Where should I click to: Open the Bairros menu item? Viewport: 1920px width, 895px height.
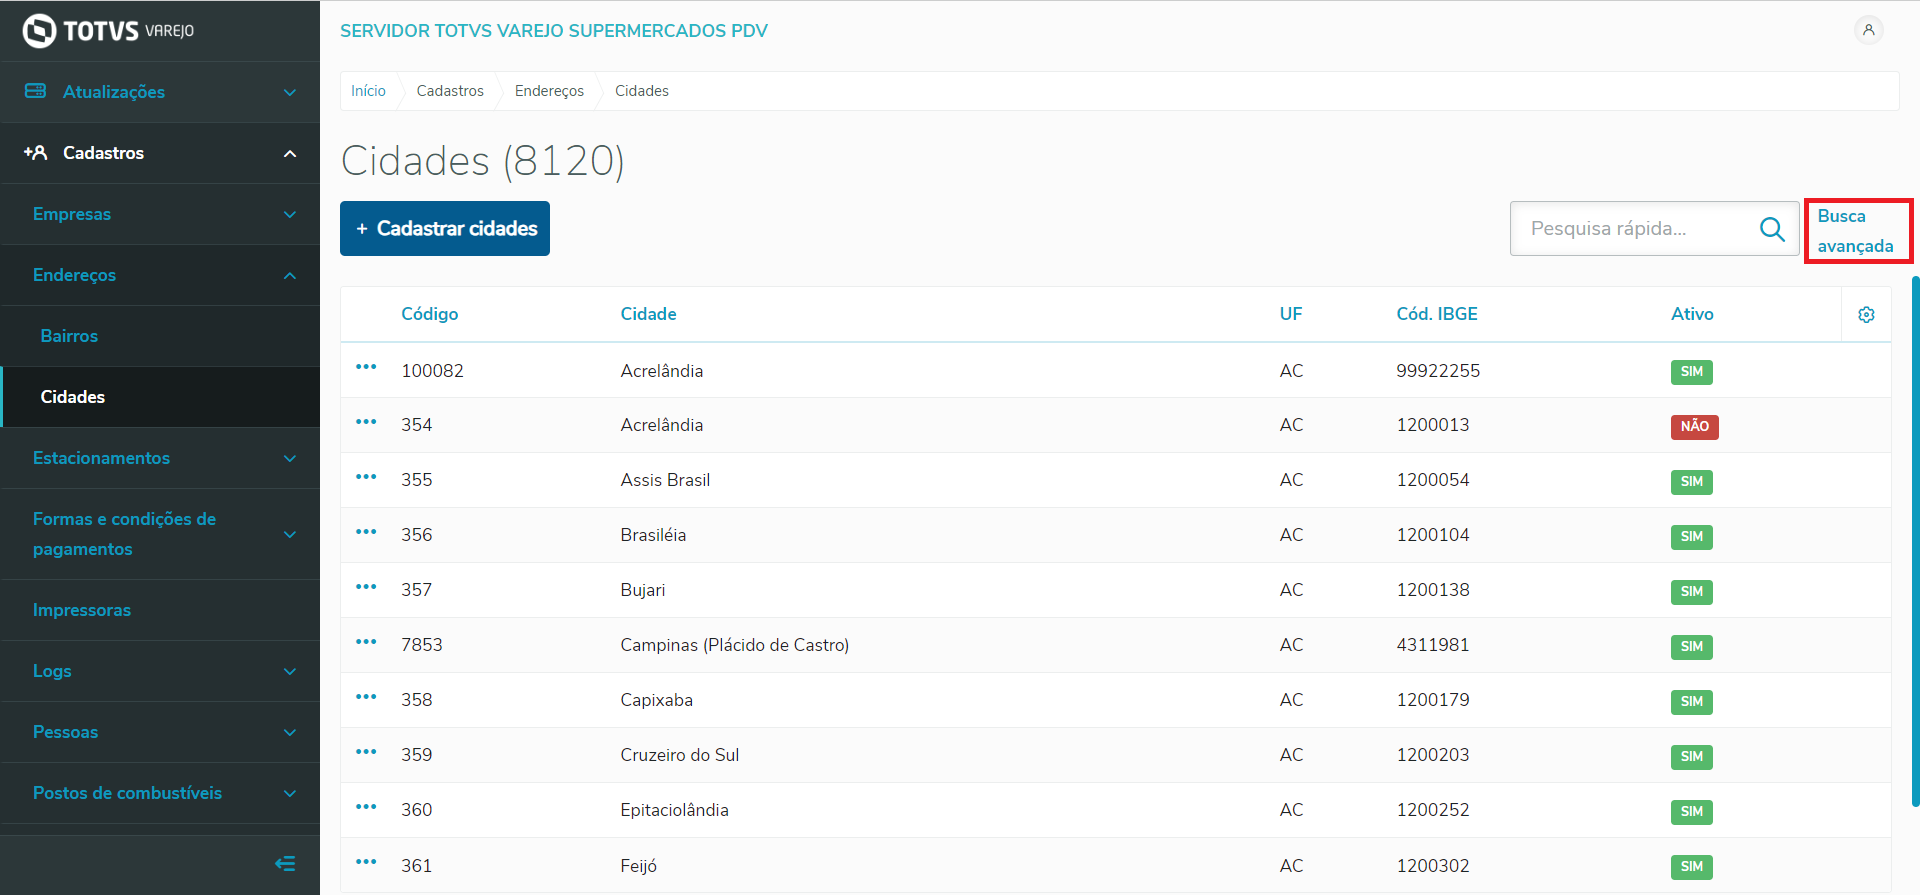pyautogui.click(x=160, y=336)
